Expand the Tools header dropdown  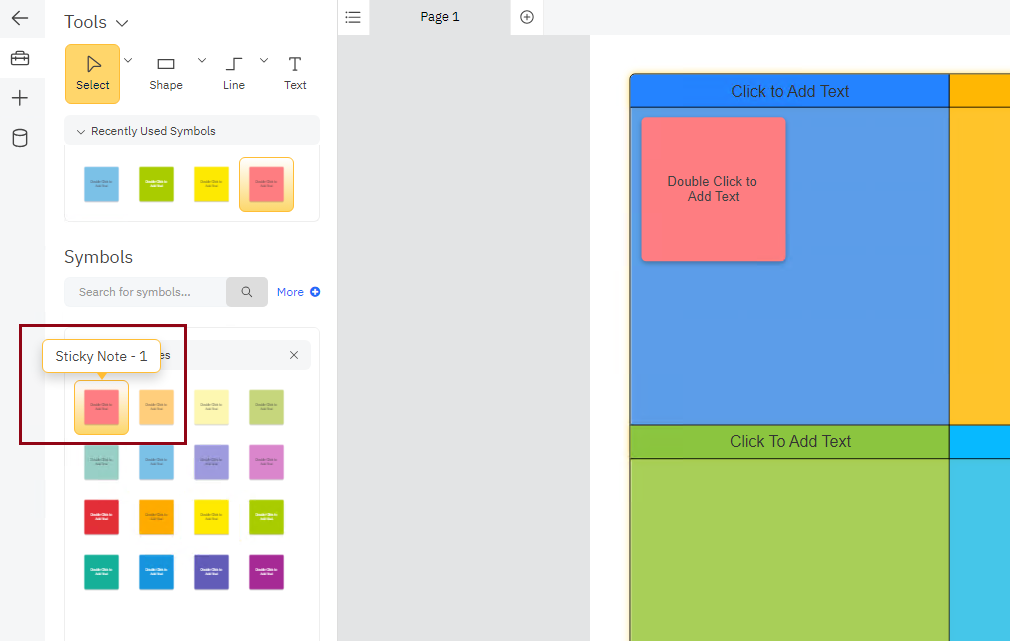[122, 23]
